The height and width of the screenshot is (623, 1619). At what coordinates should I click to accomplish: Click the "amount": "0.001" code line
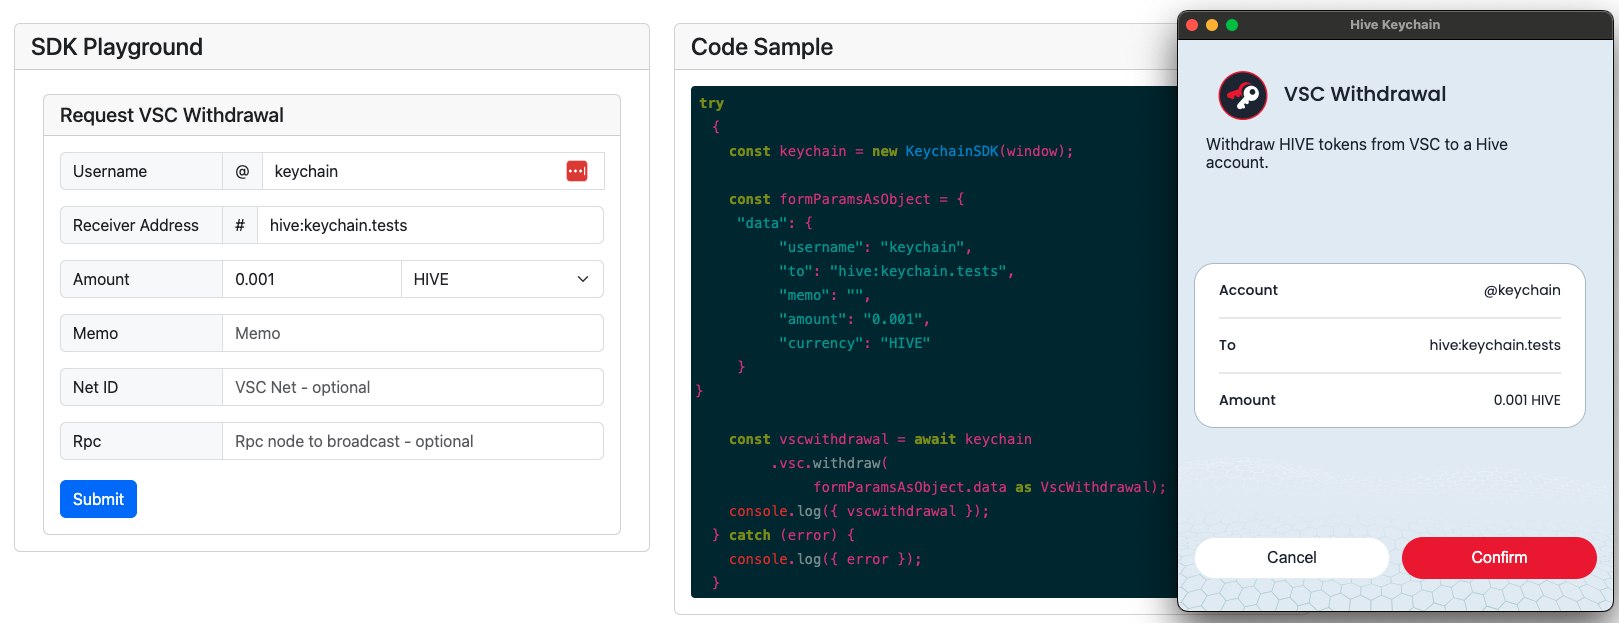pos(854,319)
